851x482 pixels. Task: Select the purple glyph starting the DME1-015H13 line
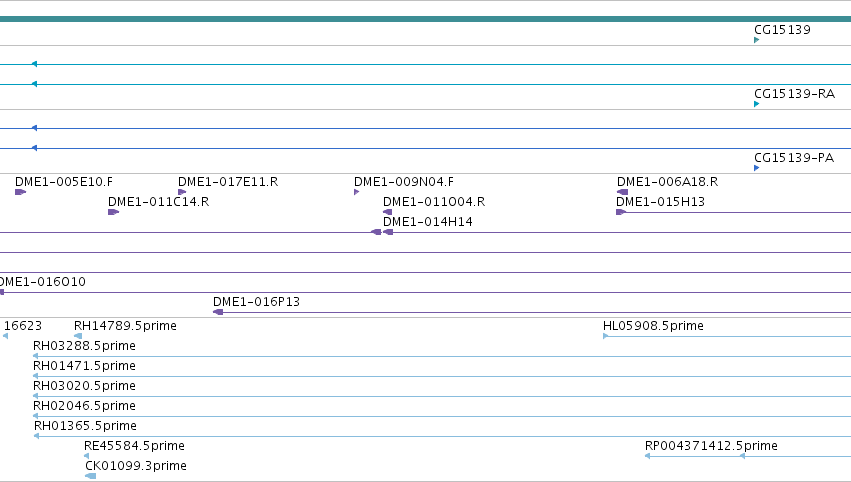621,212
